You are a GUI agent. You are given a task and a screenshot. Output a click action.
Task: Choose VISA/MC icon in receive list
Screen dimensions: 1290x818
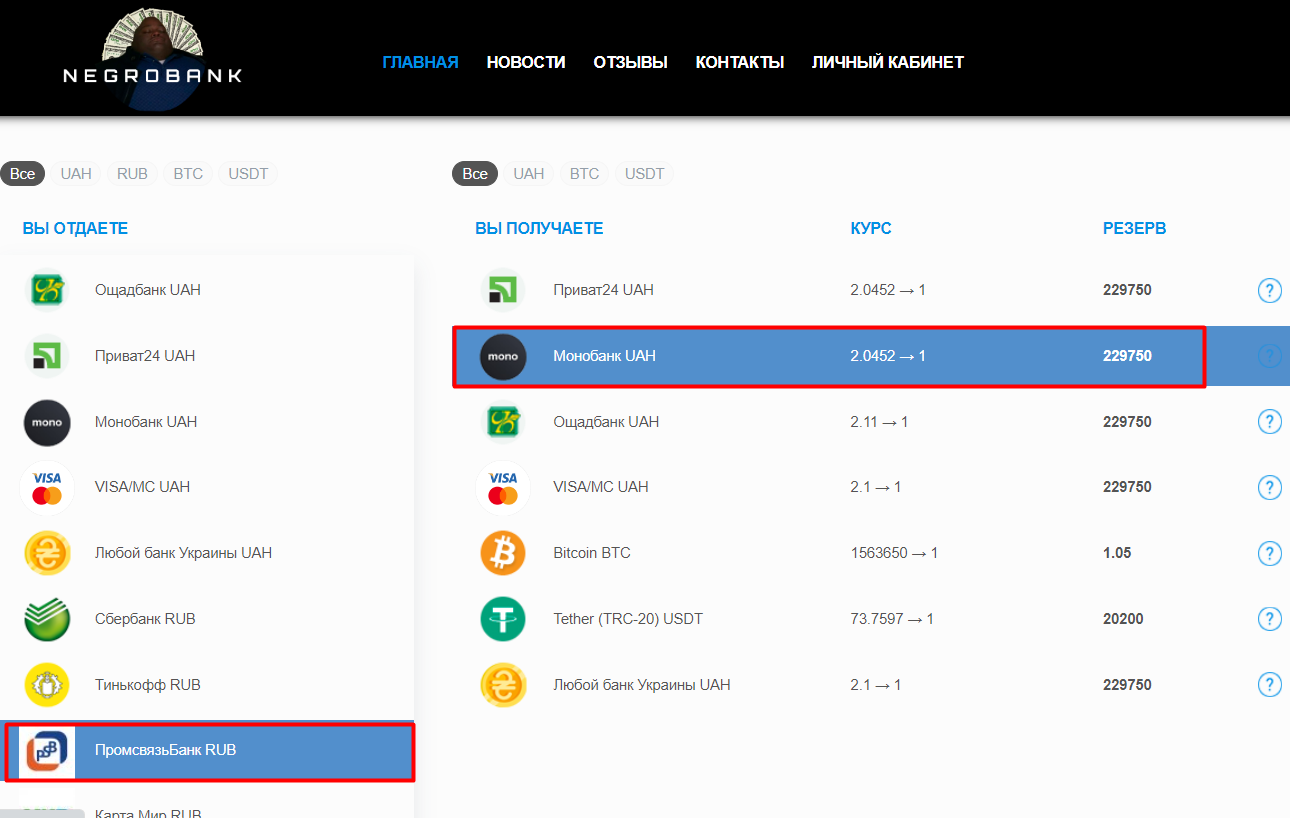[503, 487]
